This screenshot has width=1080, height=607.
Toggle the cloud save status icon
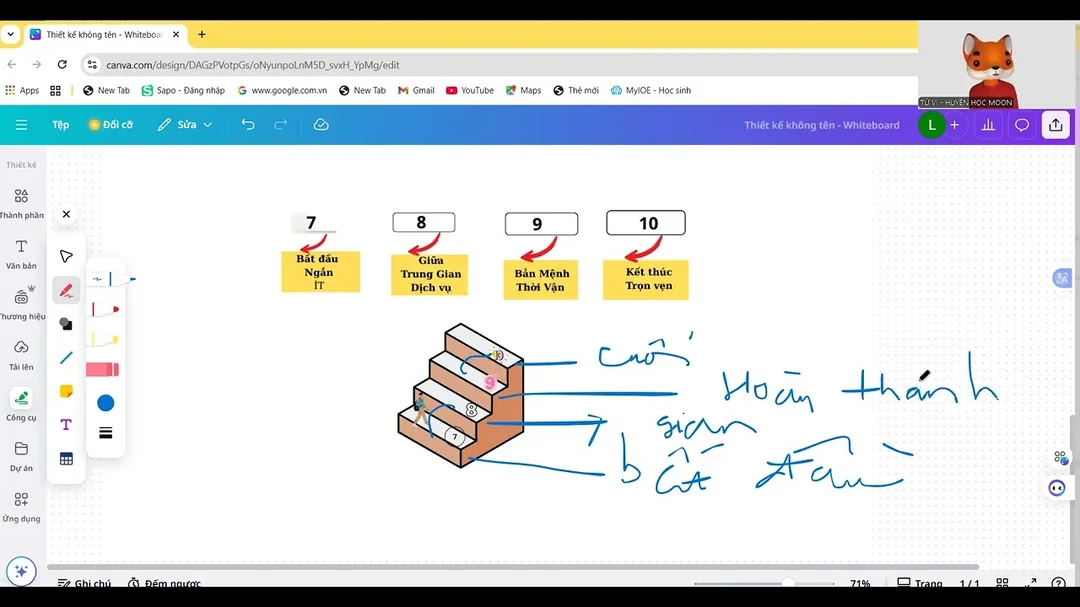321,125
